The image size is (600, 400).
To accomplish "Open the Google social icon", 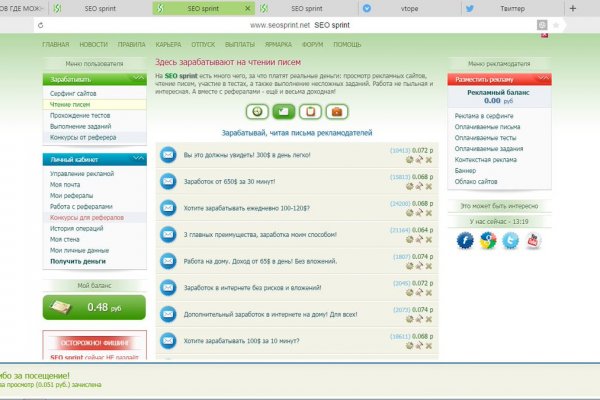I will (x=488, y=240).
